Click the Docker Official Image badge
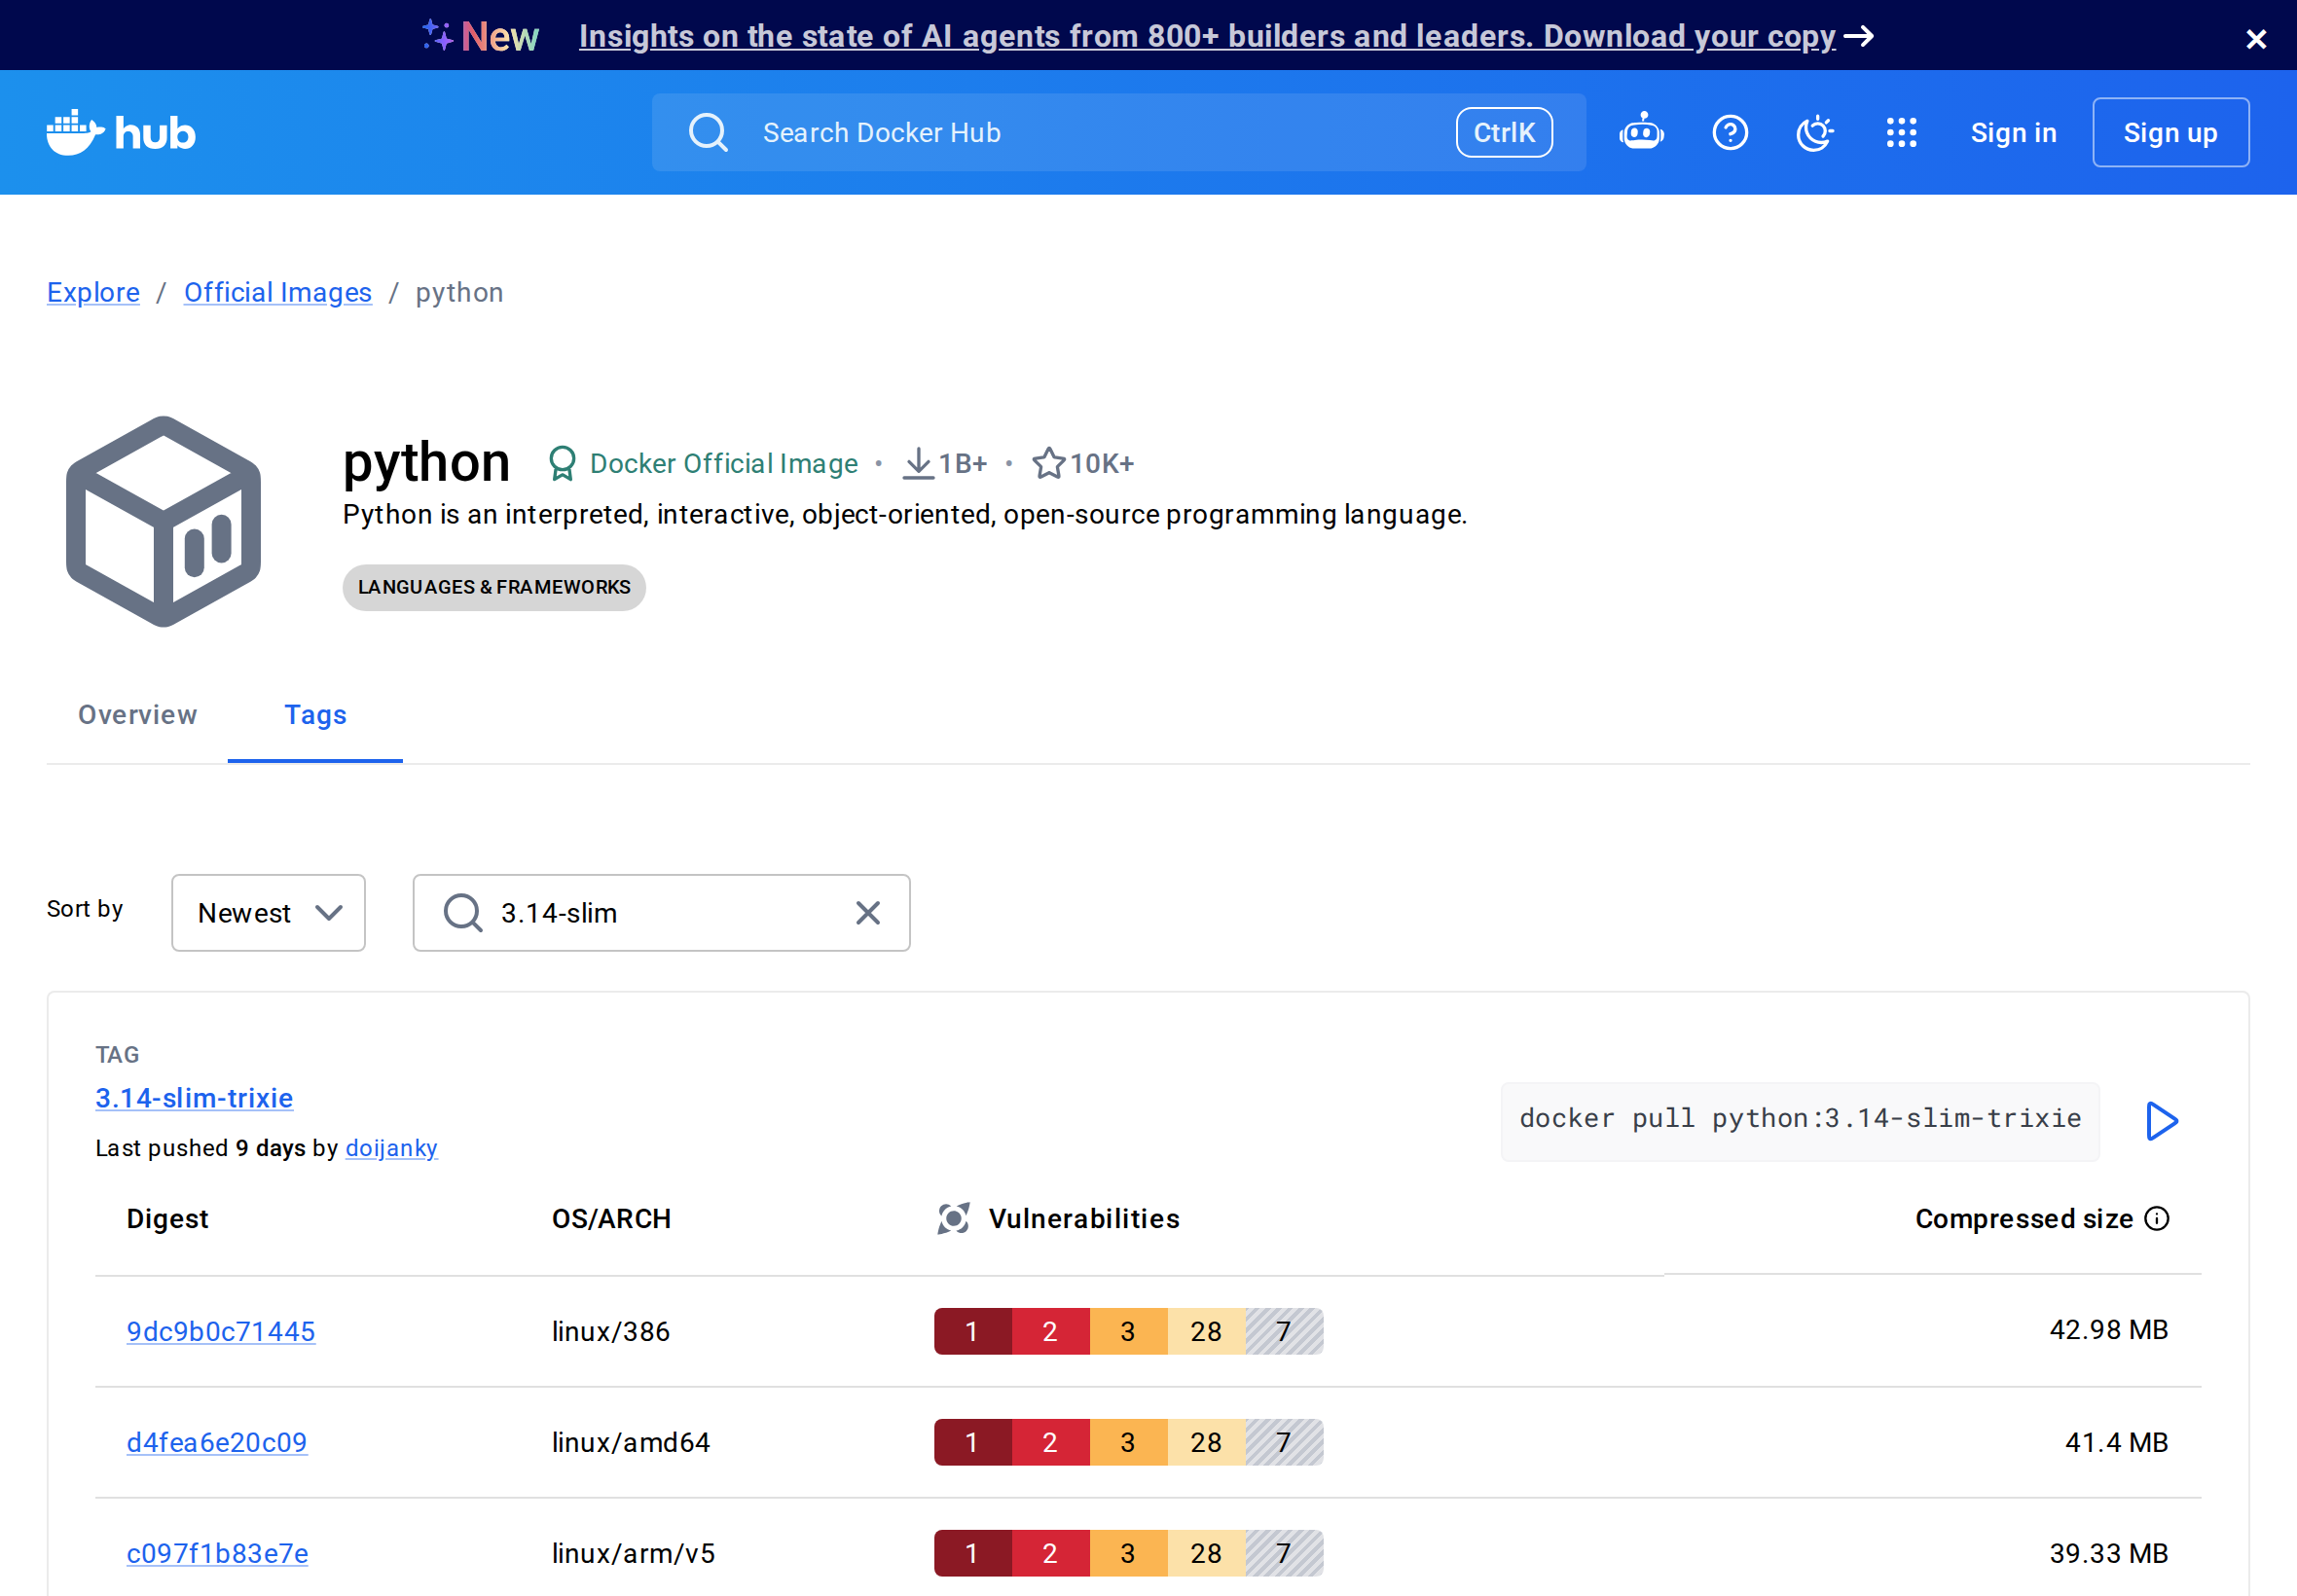This screenshot has height=1596, width=2297. (x=703, y=463)
